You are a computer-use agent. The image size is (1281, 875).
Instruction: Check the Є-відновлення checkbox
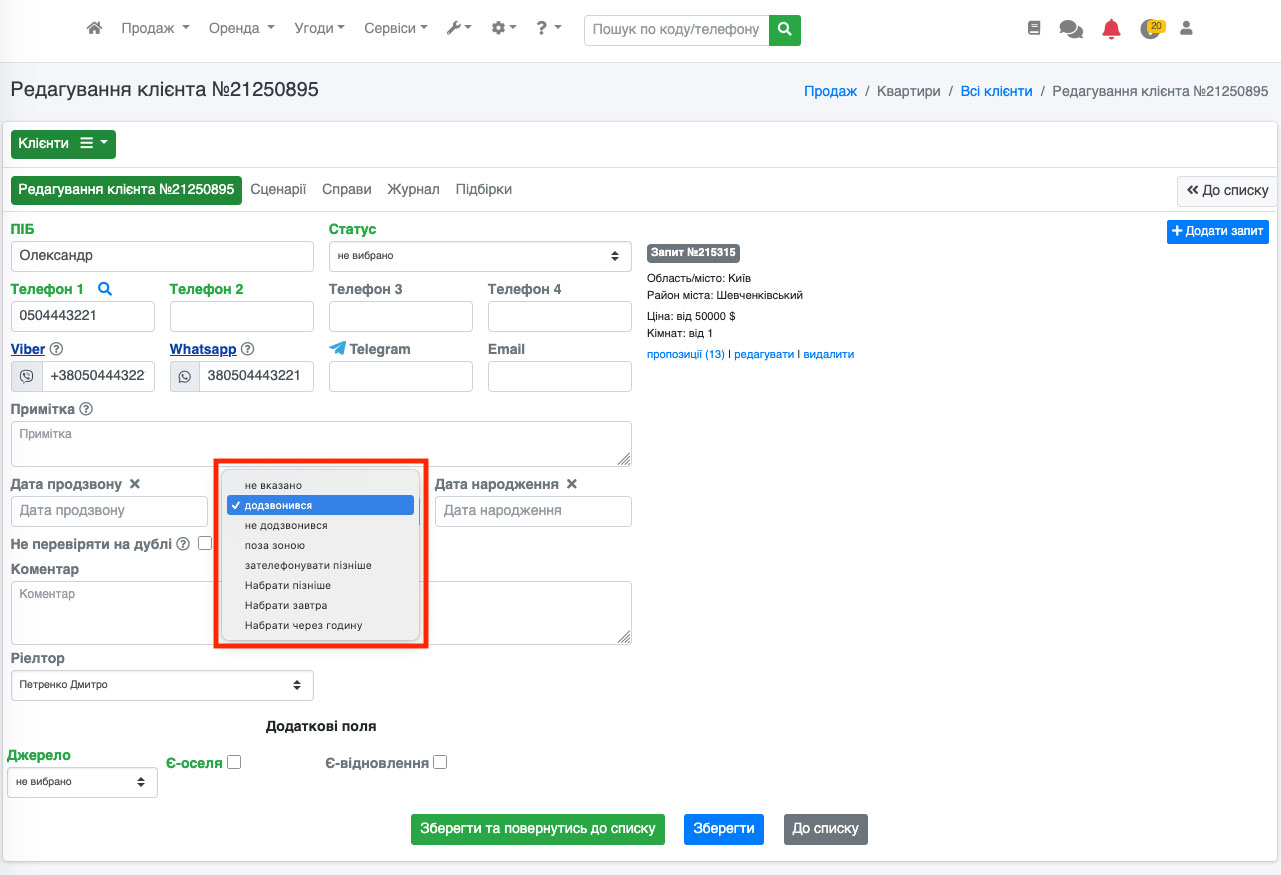point(440,762)
